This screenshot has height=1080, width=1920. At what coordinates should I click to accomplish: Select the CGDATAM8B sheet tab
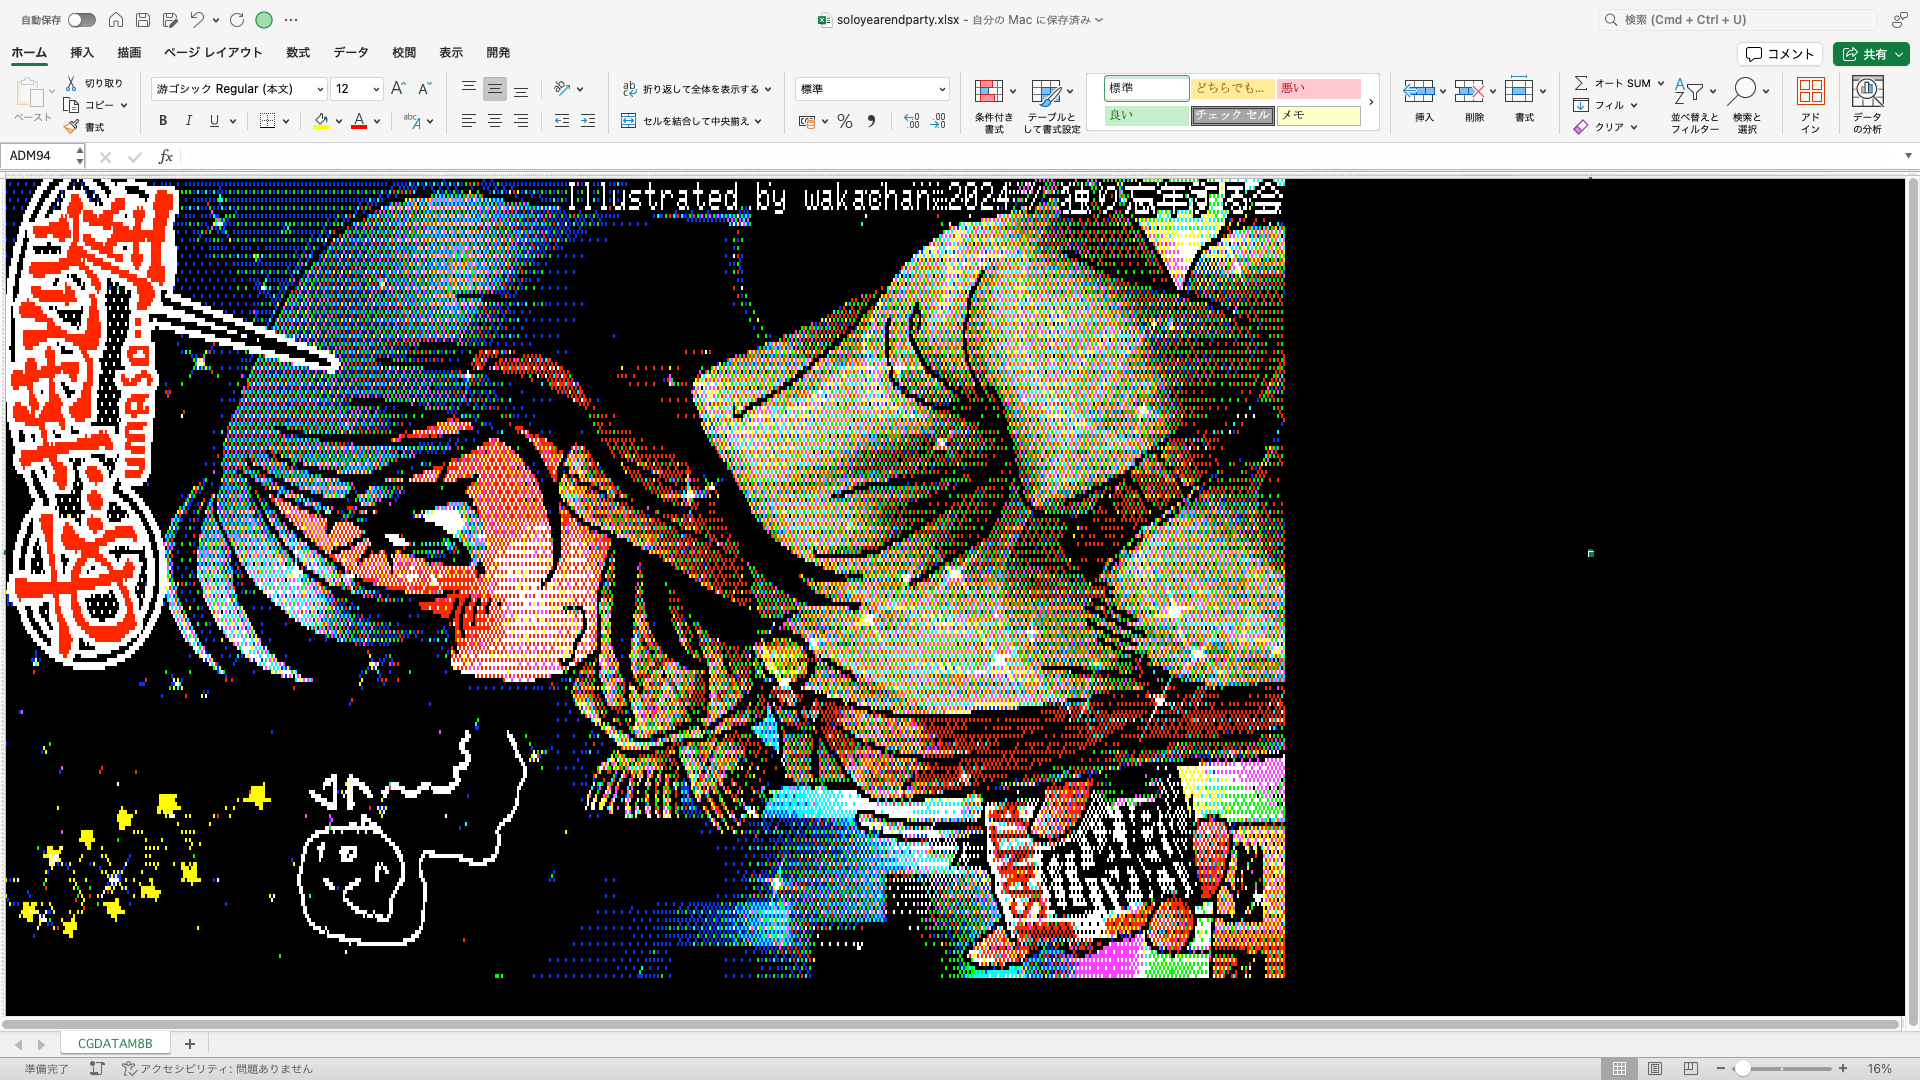click(115, 1043)
